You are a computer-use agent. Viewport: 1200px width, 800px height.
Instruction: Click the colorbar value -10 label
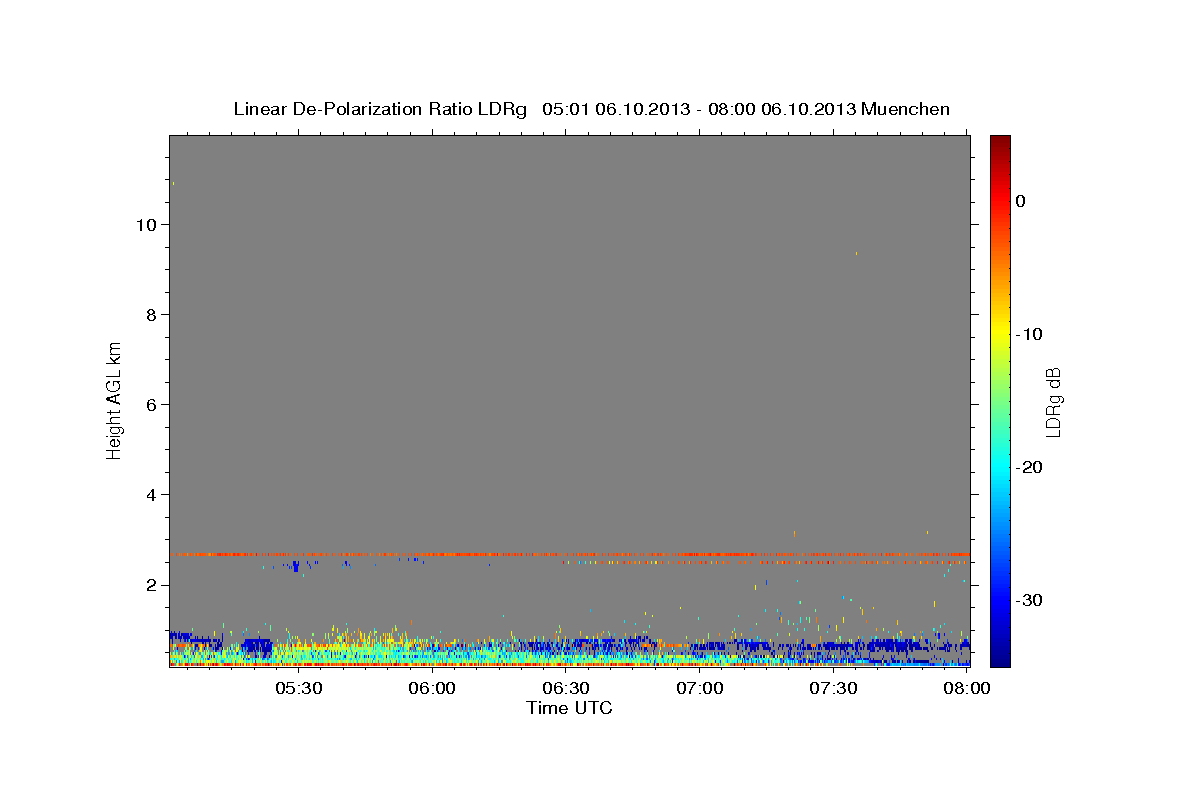click(1030, 334)
